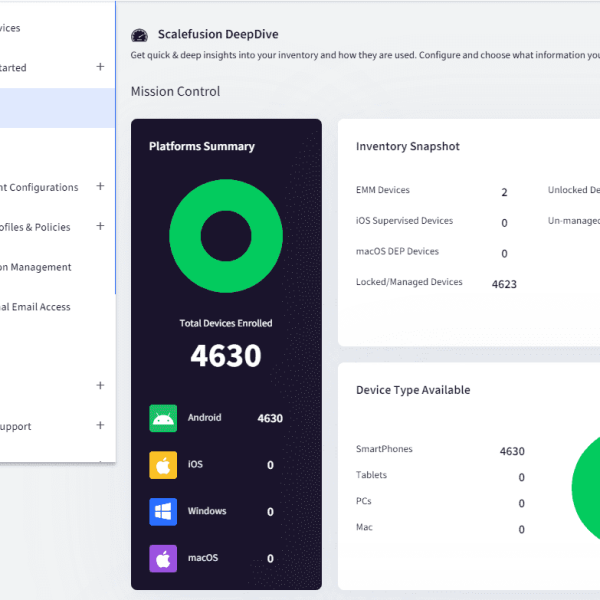Click the PCs value 0
The height and width of the screenshot is (600, 600).
[521, 504]
